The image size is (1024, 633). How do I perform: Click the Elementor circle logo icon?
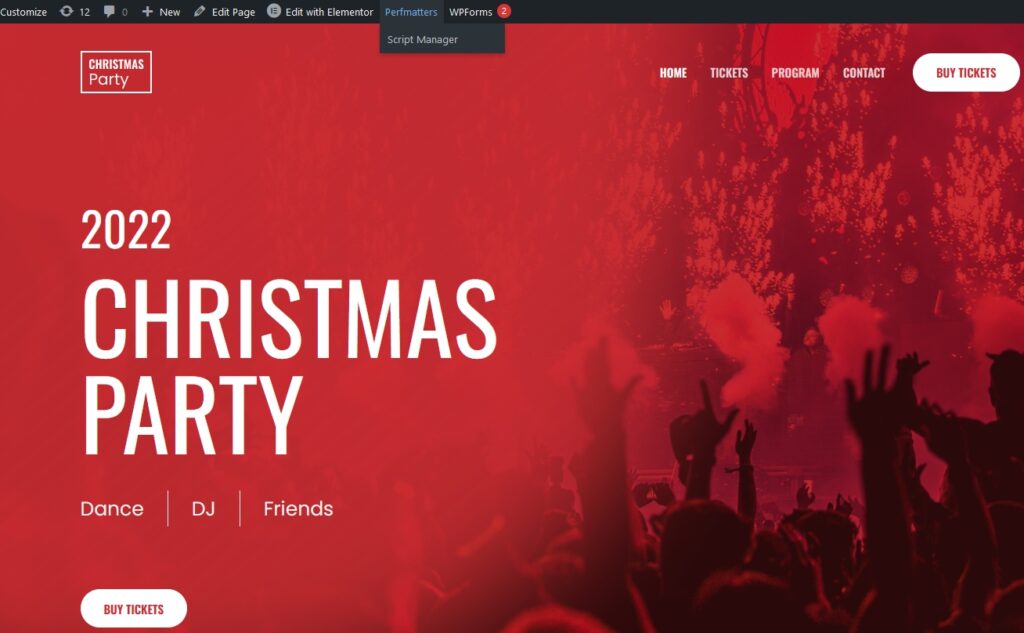274,11
